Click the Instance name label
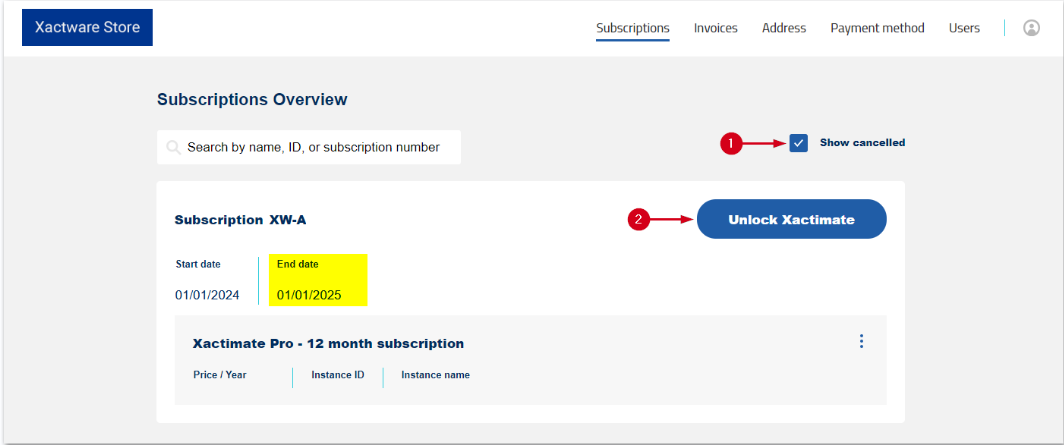The height and width of the screenshot is (445, 1064). (x=435, y=375)
